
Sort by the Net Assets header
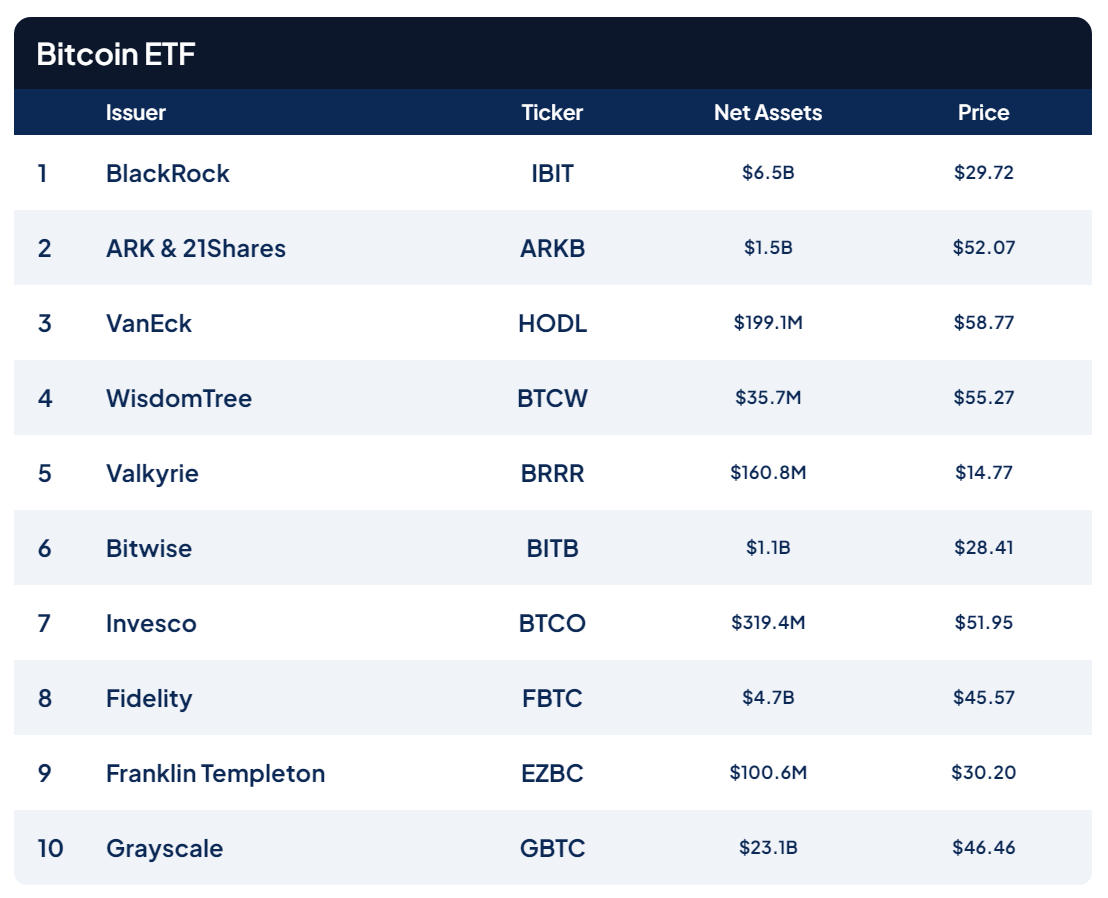[x=767, y=113]
